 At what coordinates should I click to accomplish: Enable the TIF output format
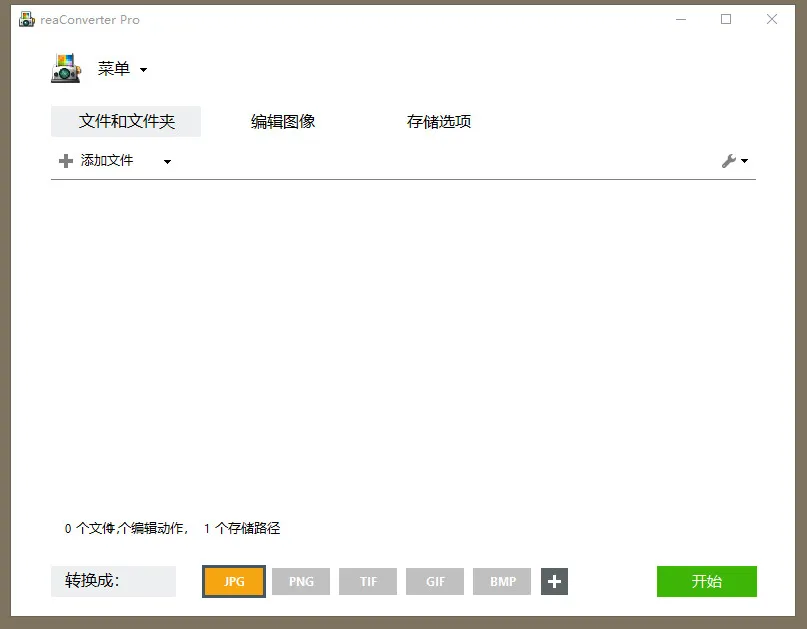point(367,581)
